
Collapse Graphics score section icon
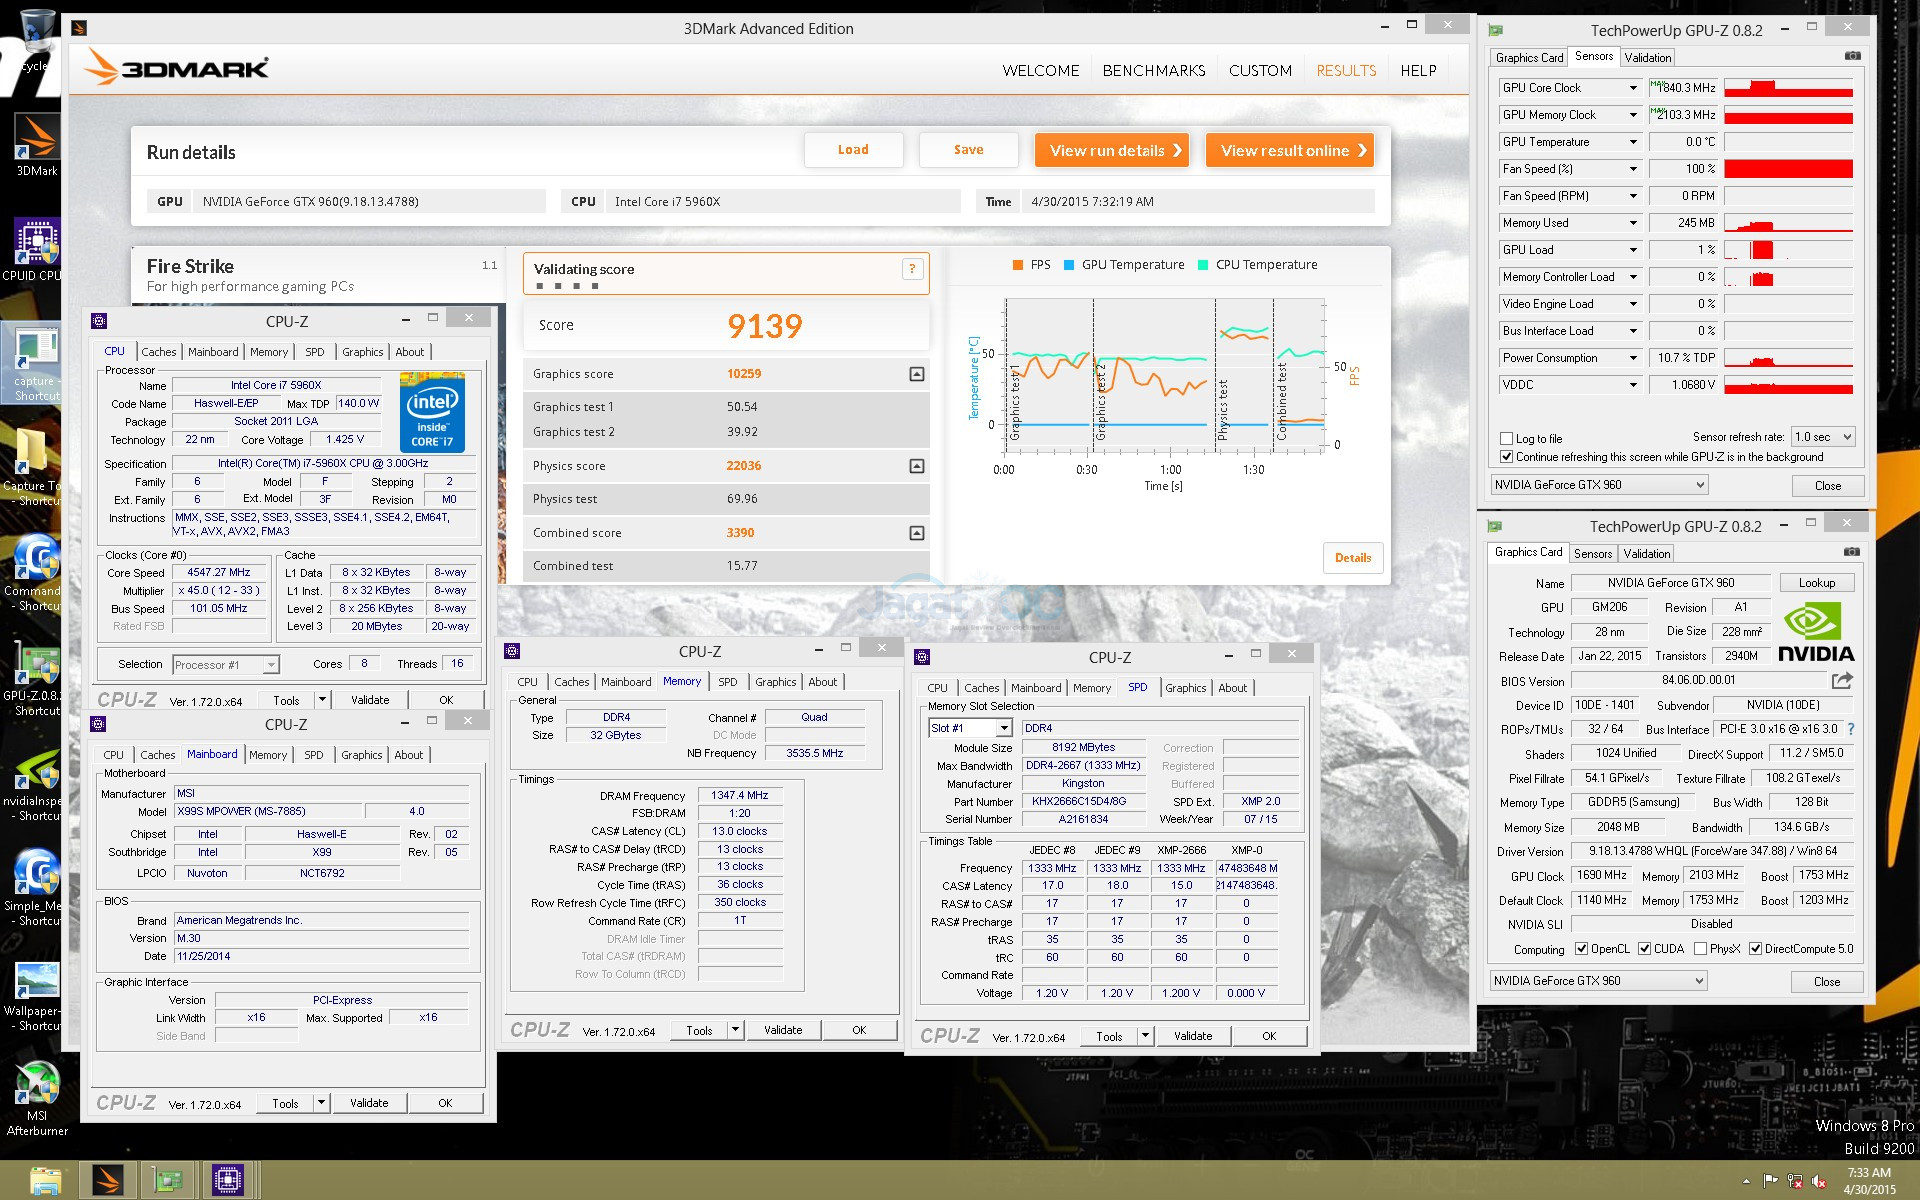917,374
